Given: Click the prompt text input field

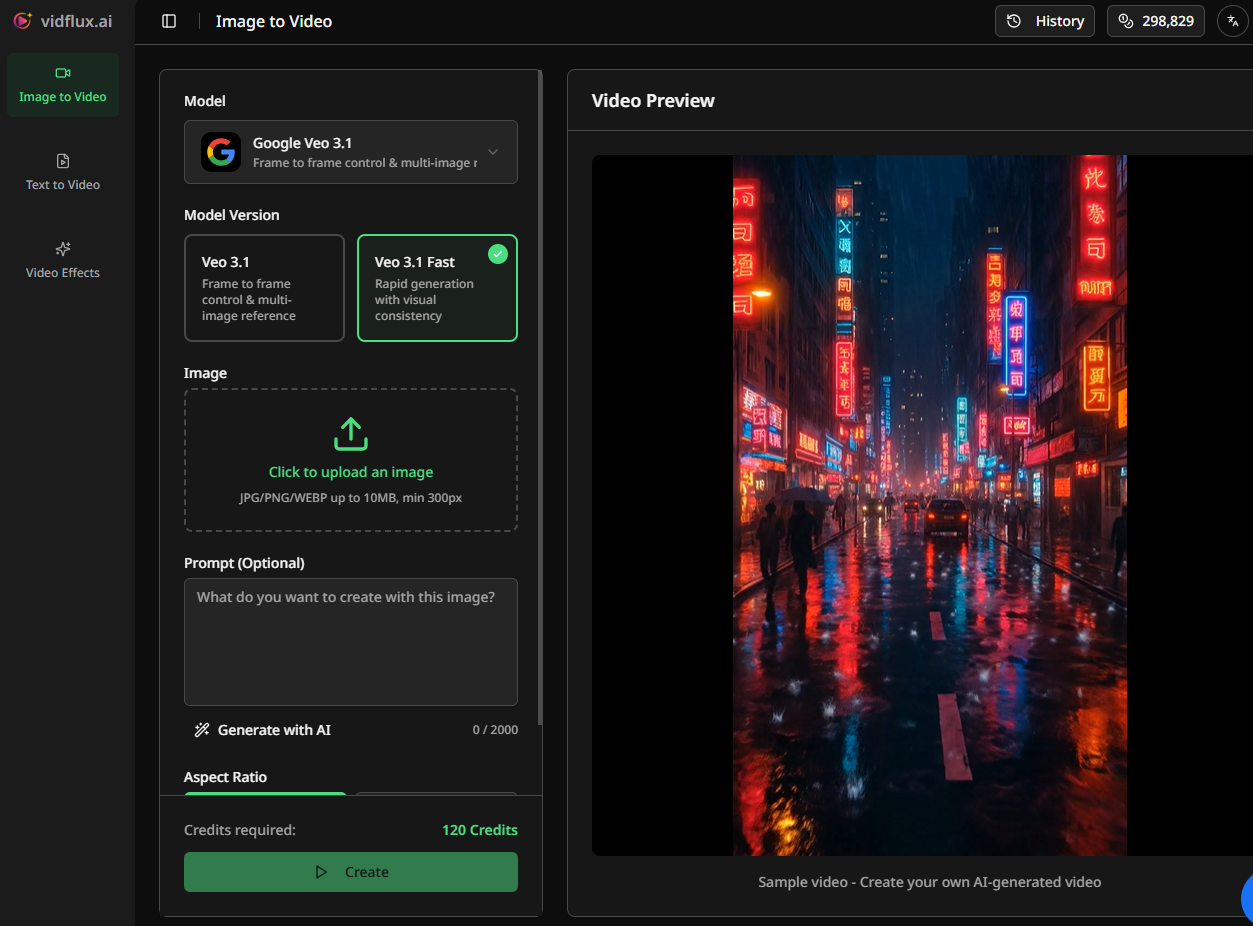Looking at the screenshot, I should coord(350,640).
